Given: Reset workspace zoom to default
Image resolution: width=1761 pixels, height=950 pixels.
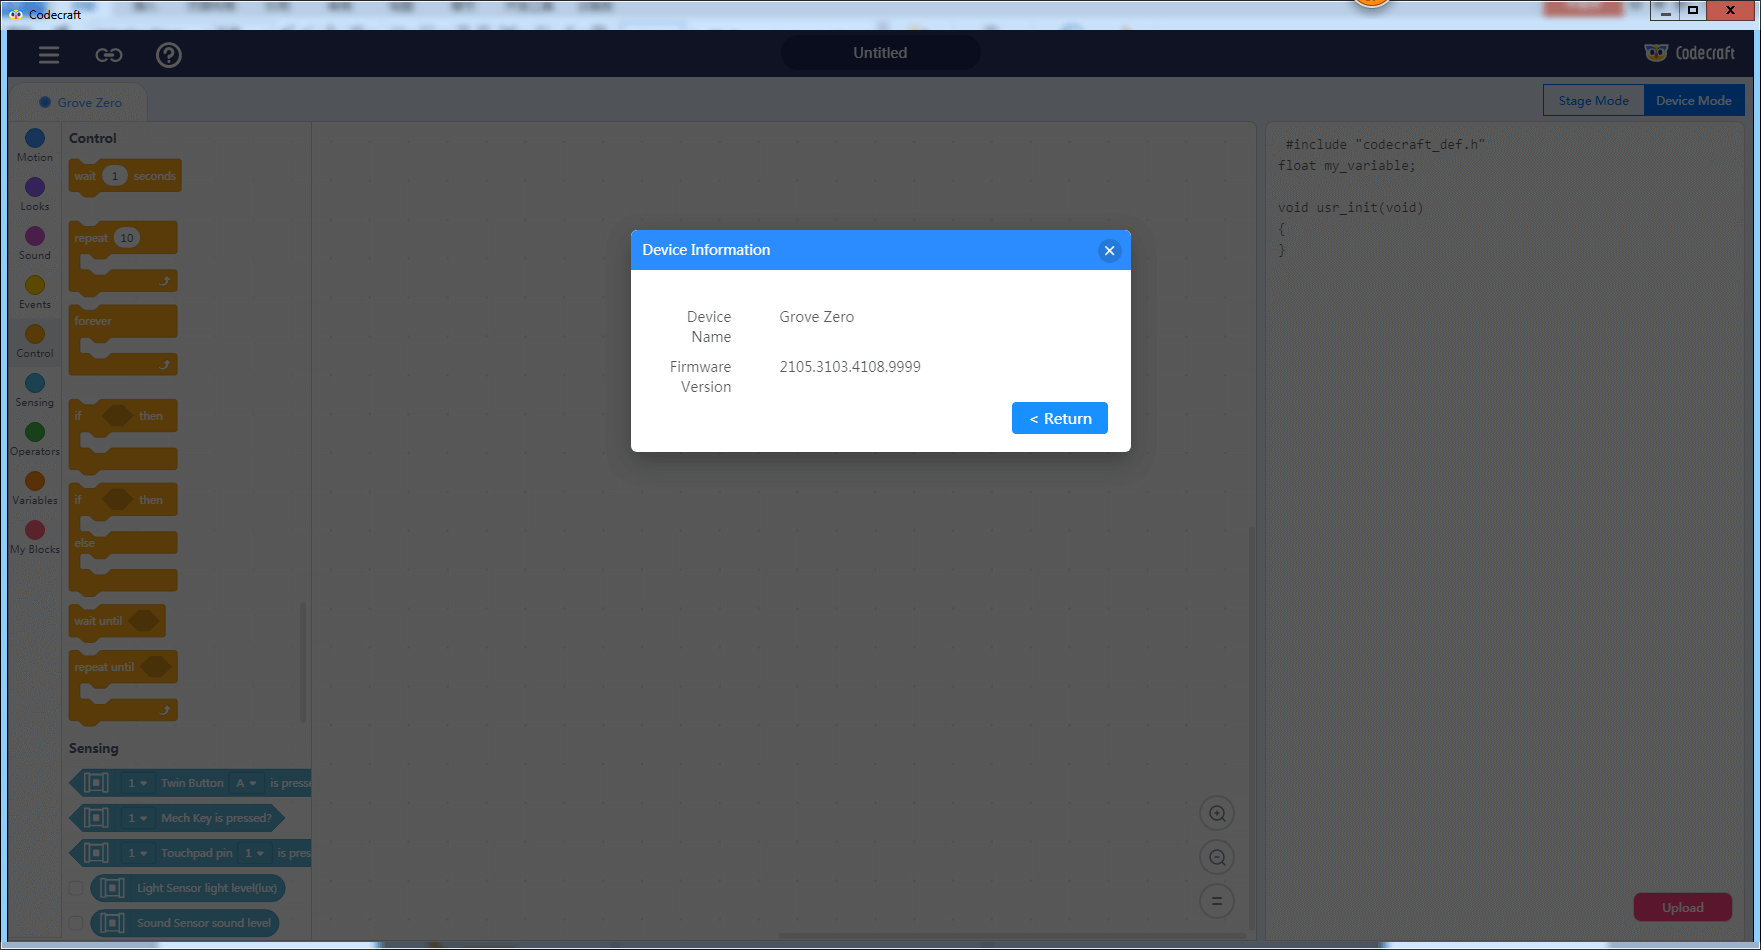Looking at the screenshot, I should [x=1217, y=901].
